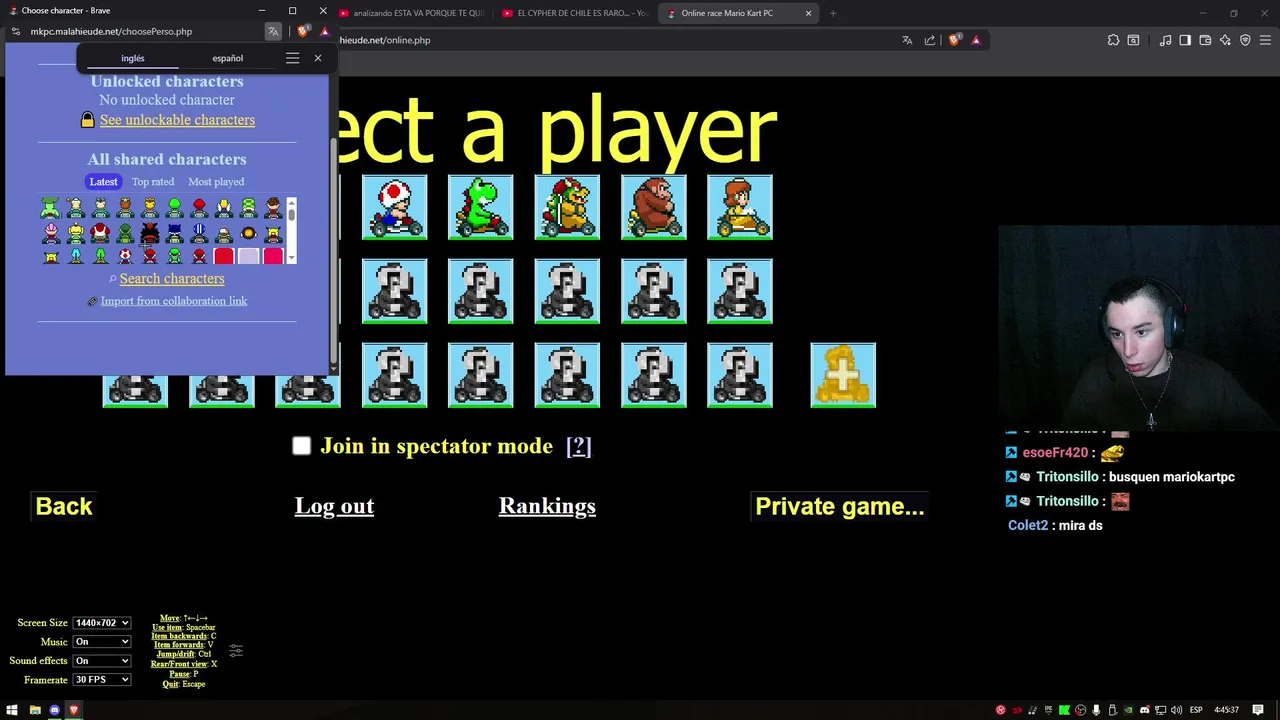This screenshot has height=720, width=1280.
Task: Click the gold plus add-character tile
Action: [843, 375]
